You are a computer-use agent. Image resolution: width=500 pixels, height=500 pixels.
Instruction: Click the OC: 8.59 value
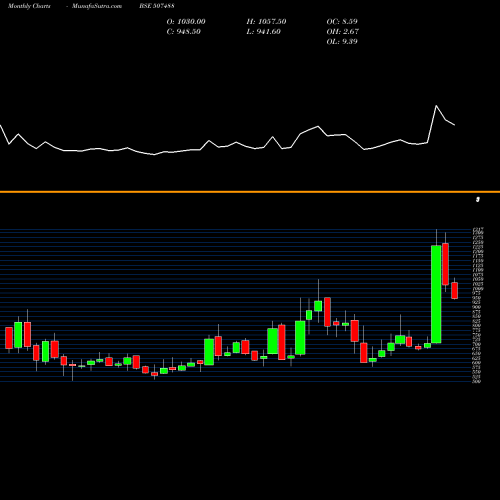coord(342,22)
